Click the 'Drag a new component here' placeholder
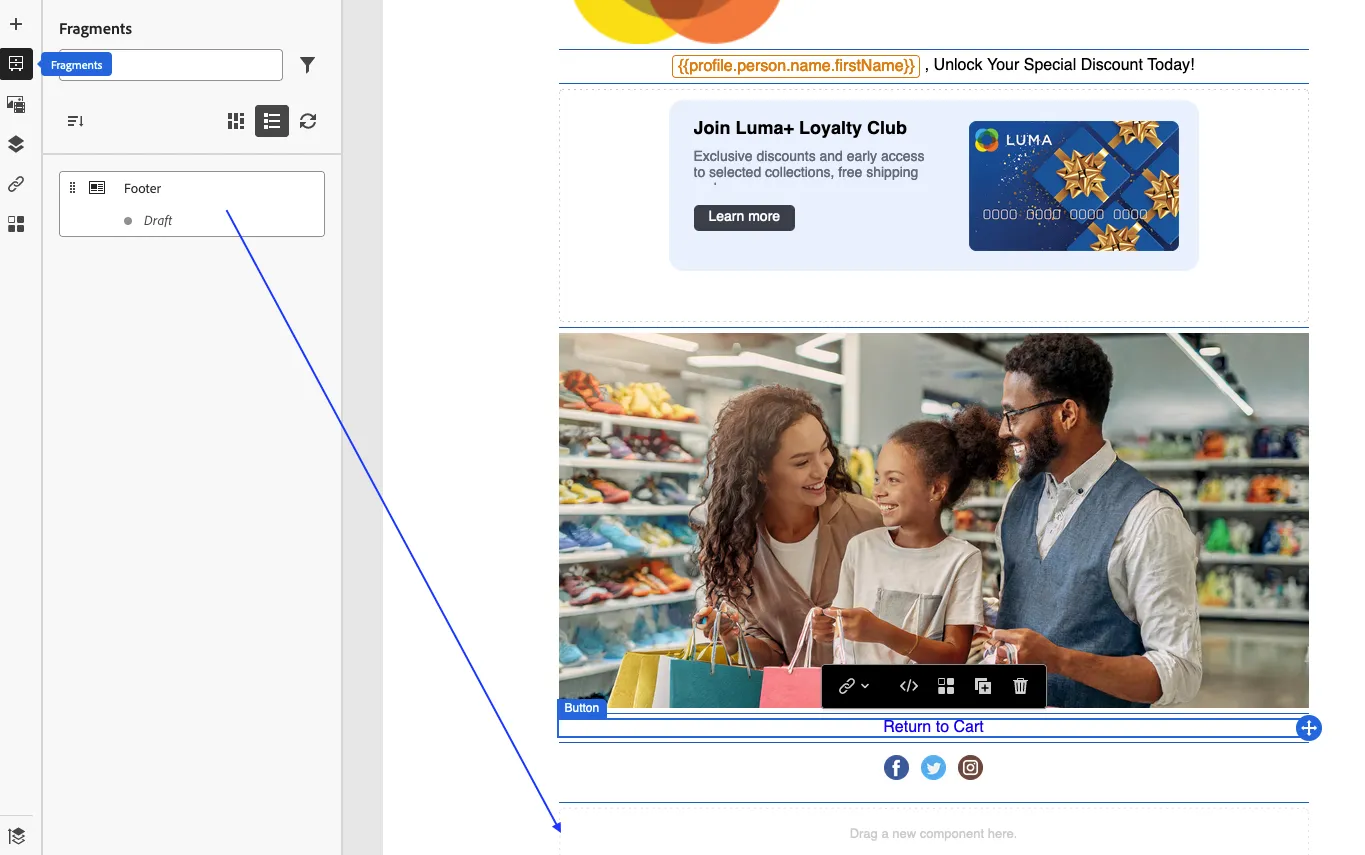 coord(933,834)
